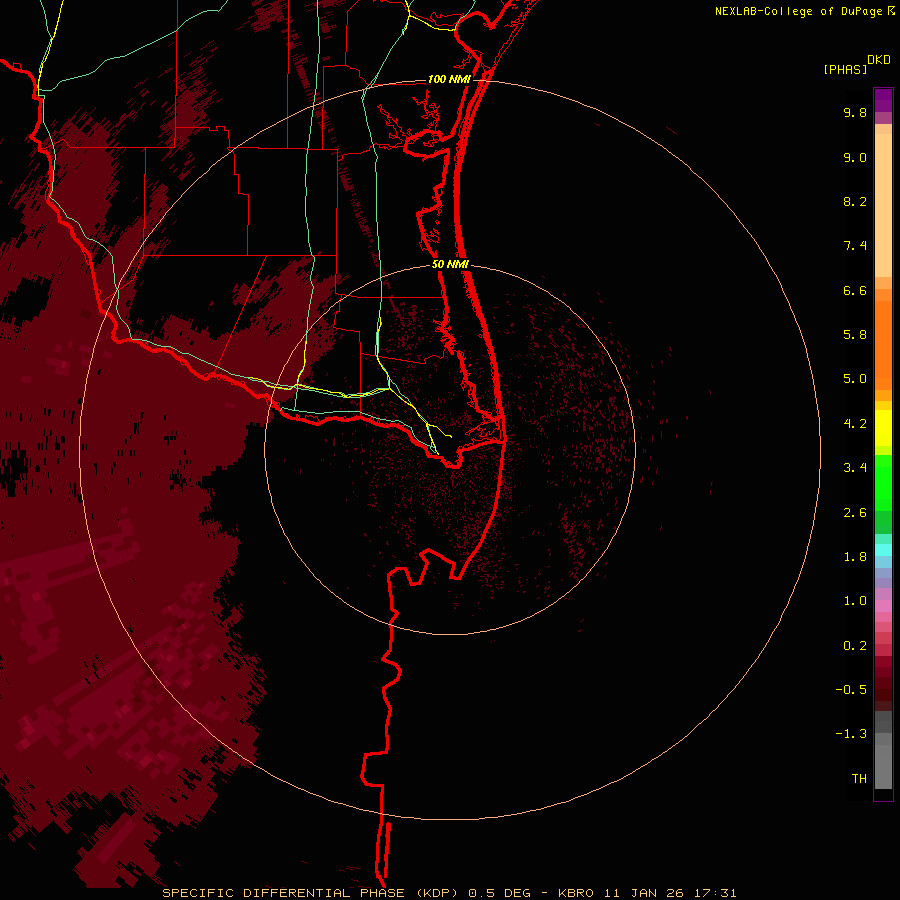
Task: Click the 3.4 legend value
Action: pyautogui.click(x=855, y=468)
